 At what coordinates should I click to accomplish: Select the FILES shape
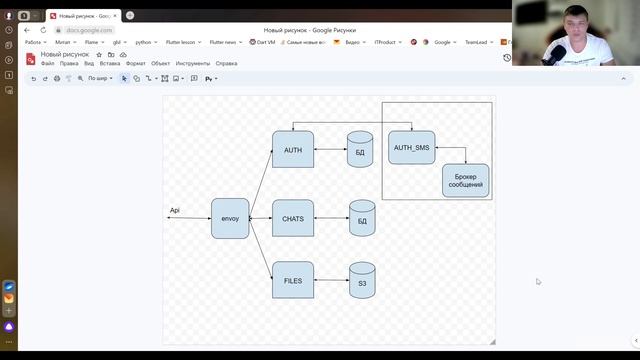point(293,280)
